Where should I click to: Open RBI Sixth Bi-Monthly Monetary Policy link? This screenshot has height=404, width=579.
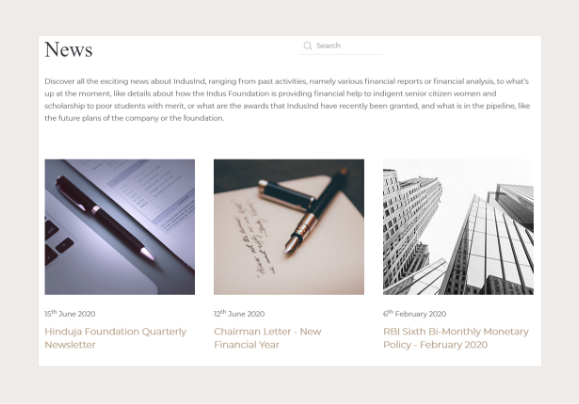click(456, 338)
